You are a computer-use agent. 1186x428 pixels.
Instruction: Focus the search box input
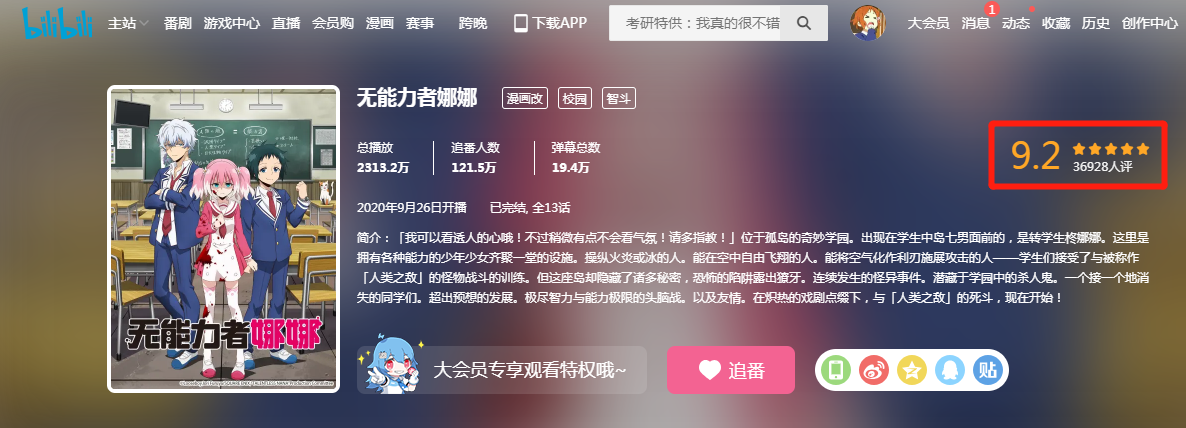coord(703,23)
